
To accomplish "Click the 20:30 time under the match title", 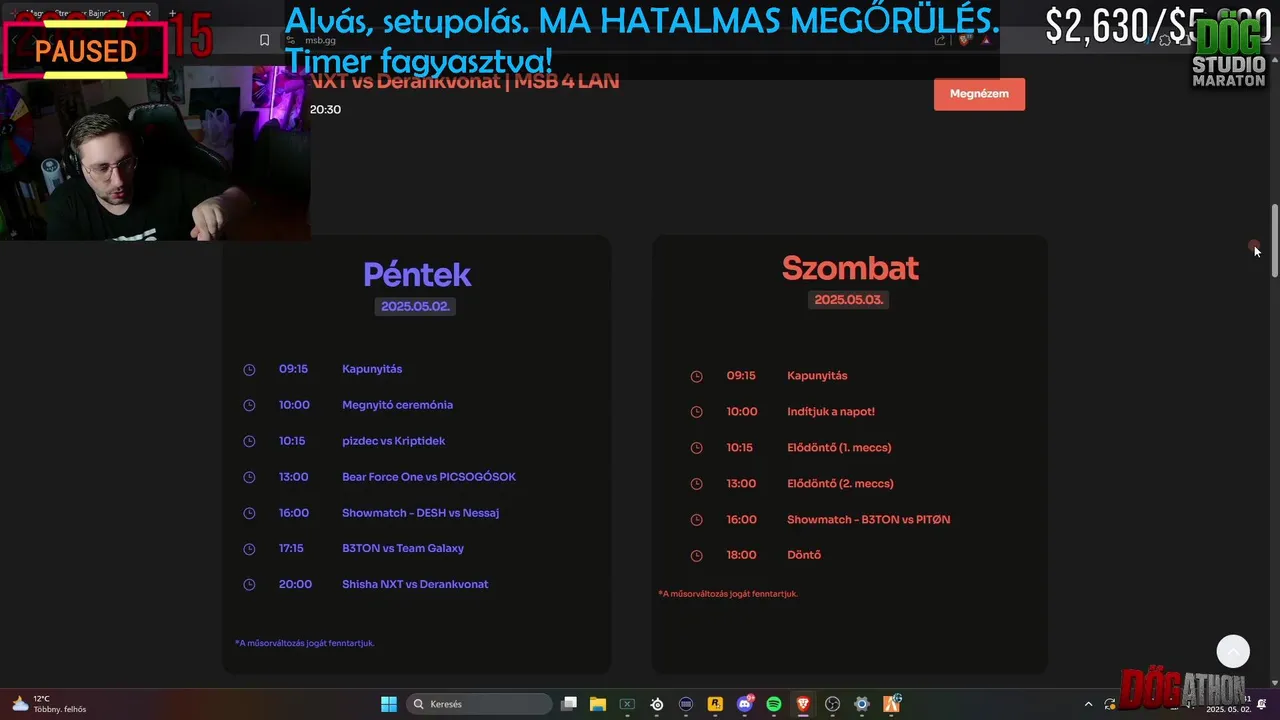I will click(325, 110).
